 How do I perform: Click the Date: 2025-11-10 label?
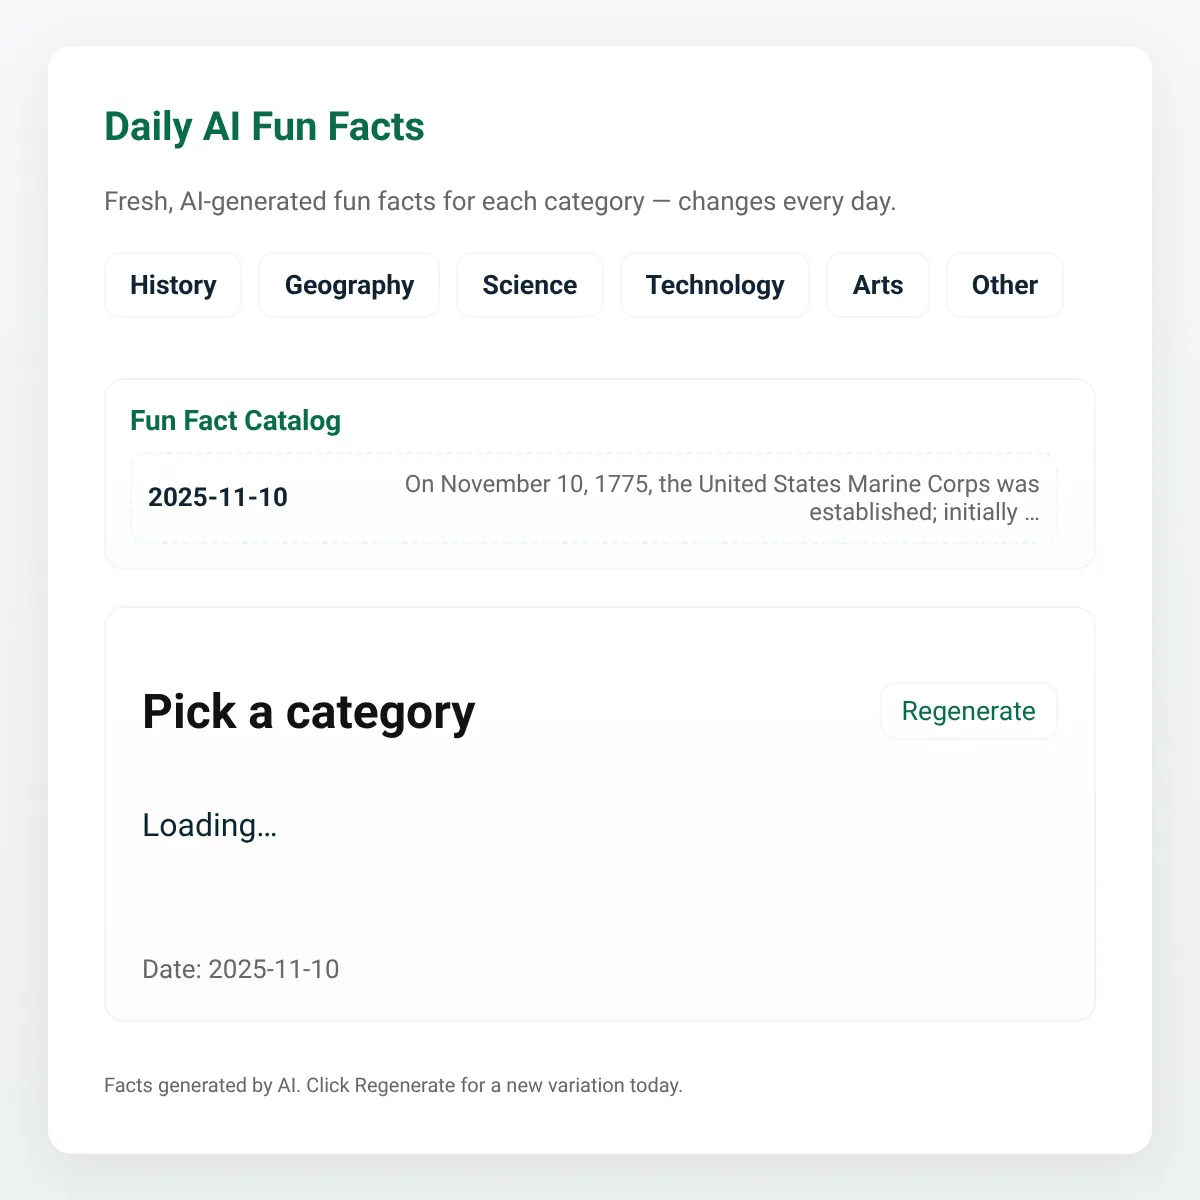[x=240, y=969]
